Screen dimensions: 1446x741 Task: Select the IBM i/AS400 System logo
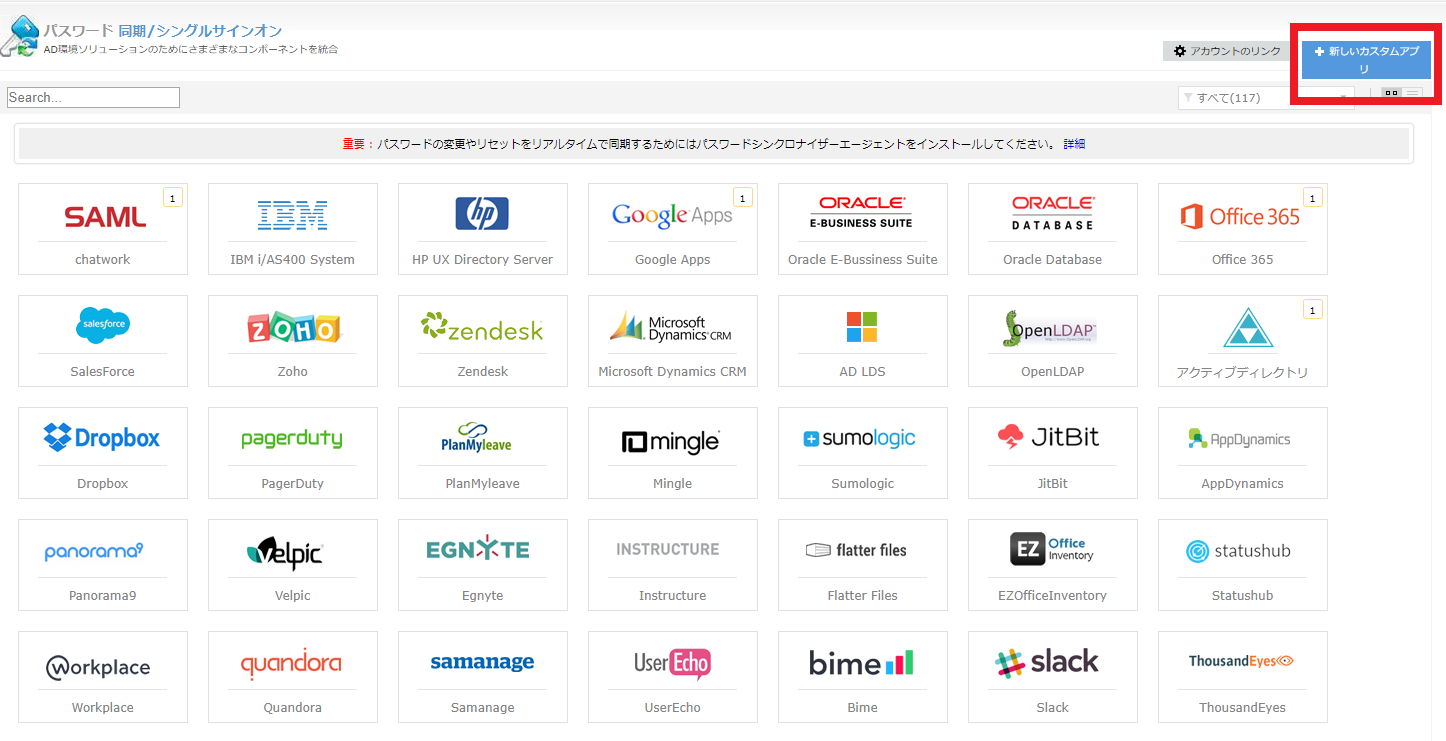[293, 215]
